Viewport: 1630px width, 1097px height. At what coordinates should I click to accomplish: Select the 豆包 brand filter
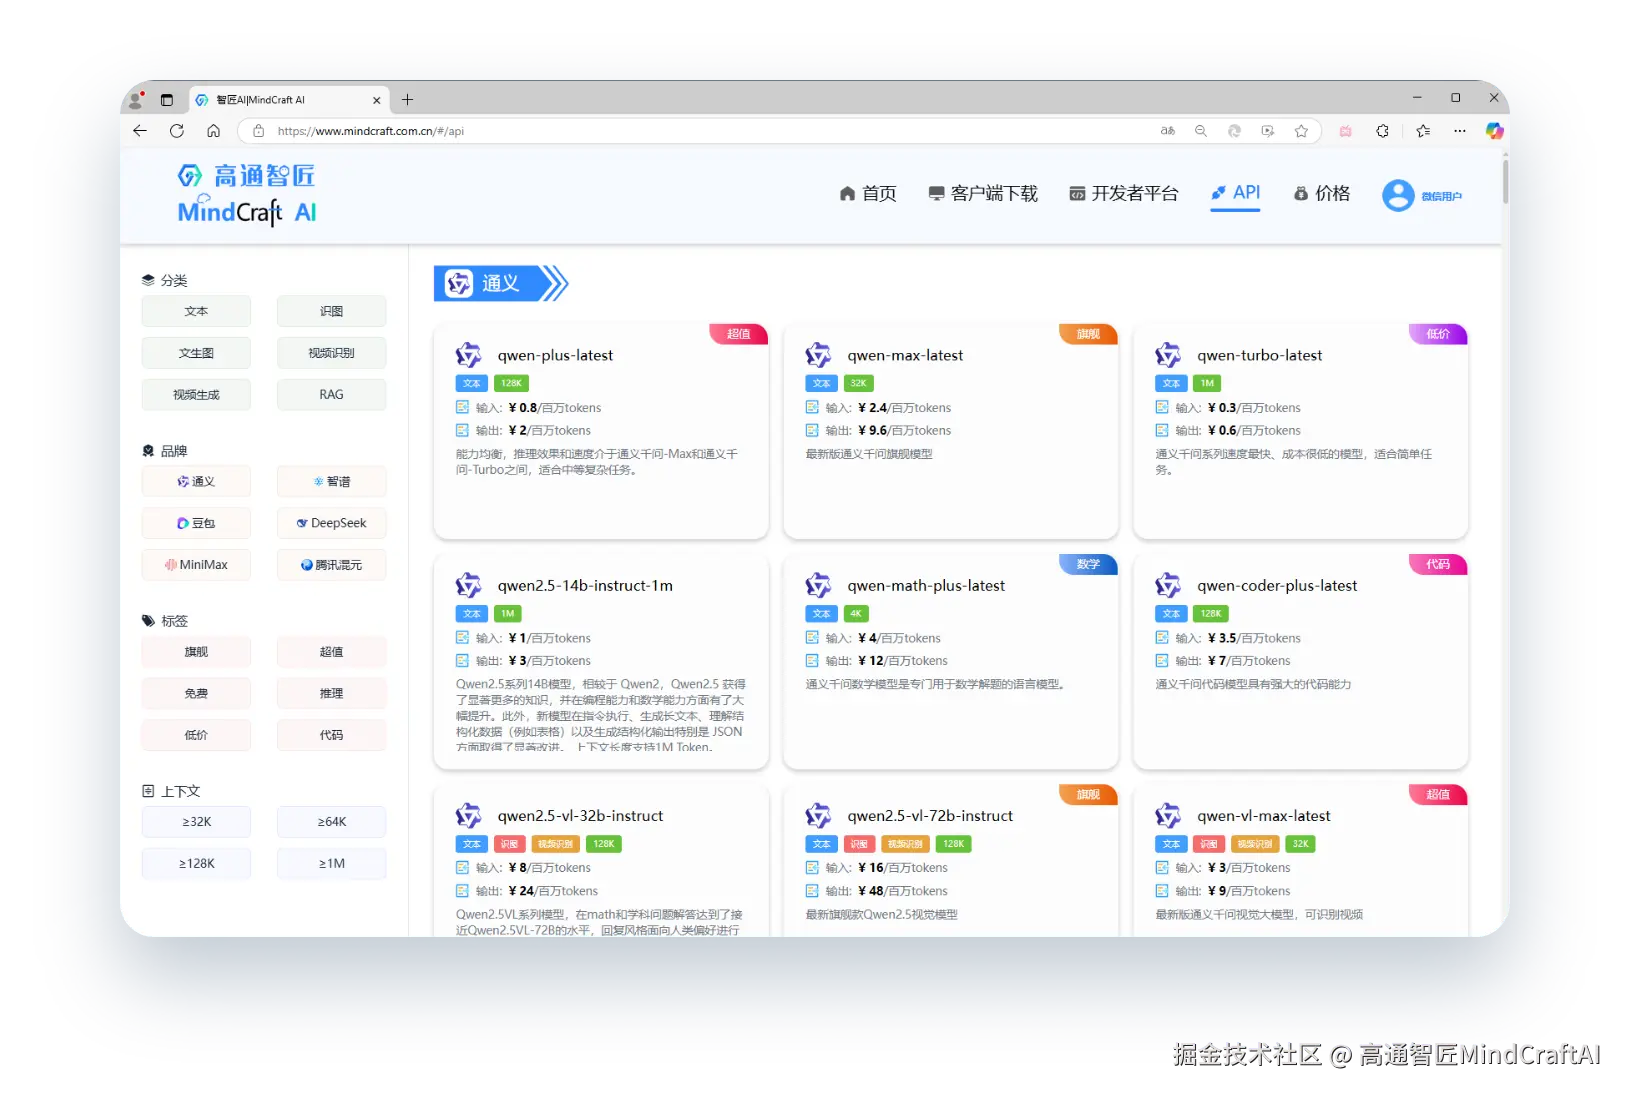click(x=196, y=523)
